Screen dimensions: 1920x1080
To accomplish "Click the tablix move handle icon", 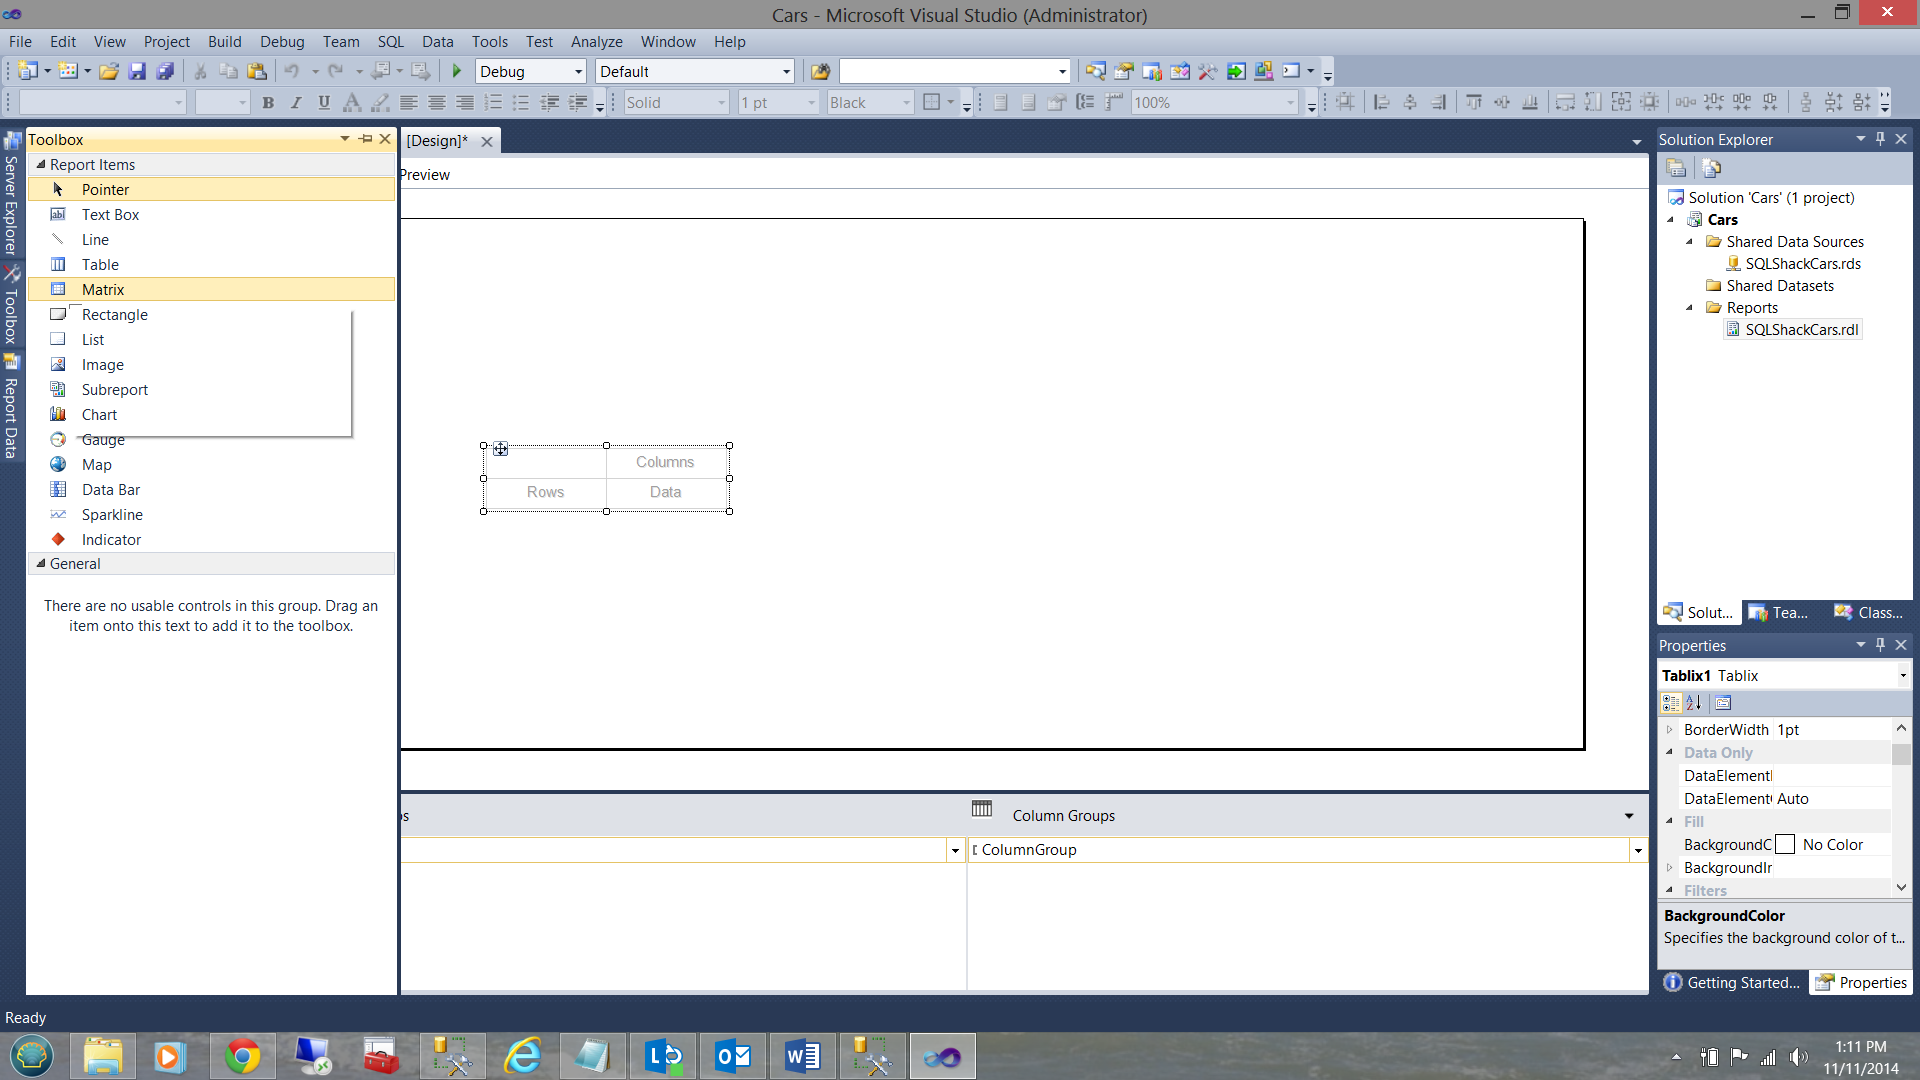I will coord(501,450).
